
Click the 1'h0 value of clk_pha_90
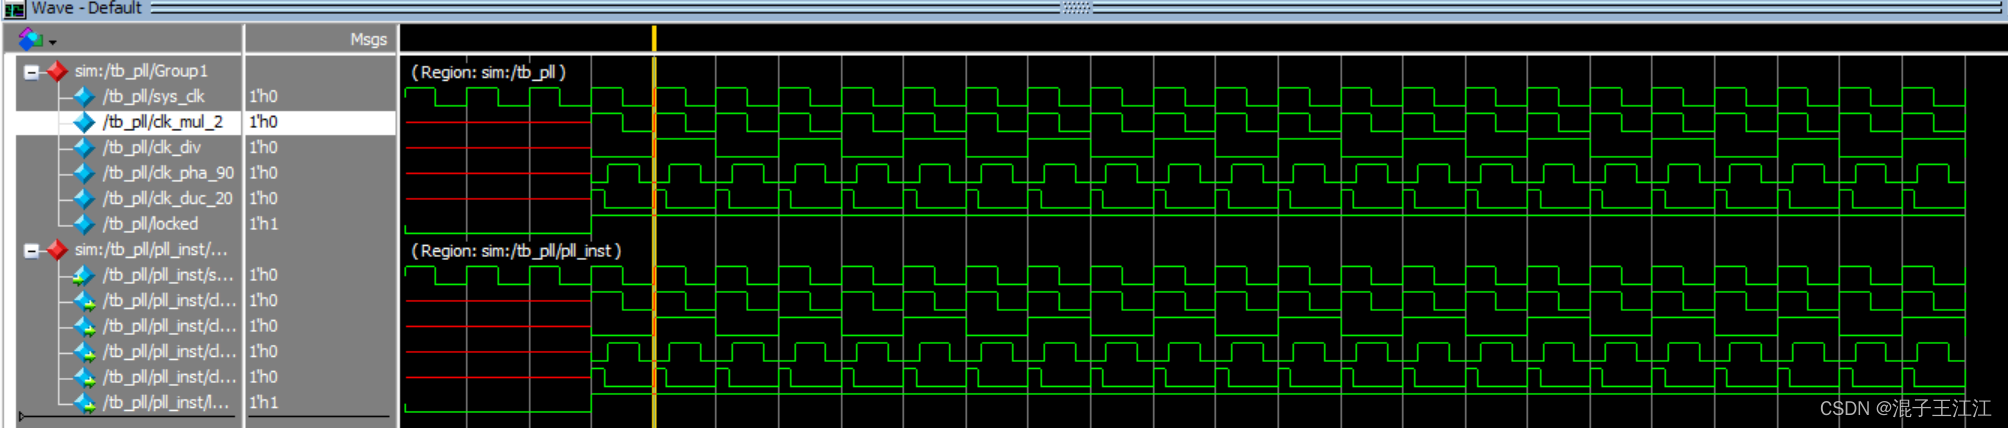(x=263, y=173)
